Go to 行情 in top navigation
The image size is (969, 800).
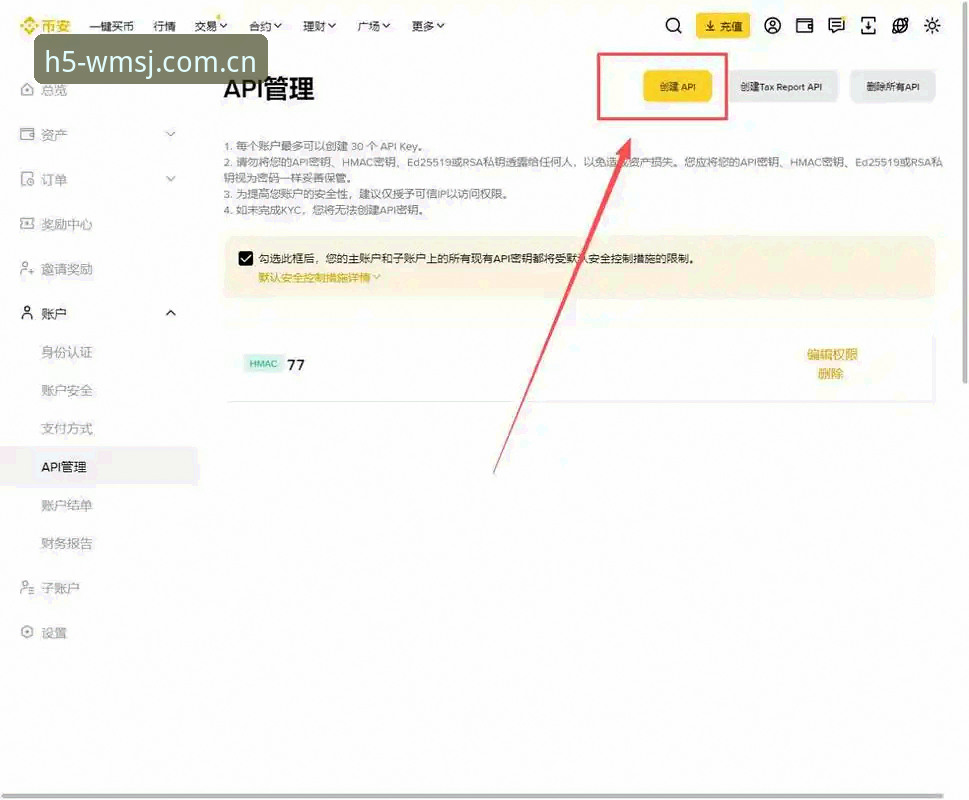pos(164,26)
